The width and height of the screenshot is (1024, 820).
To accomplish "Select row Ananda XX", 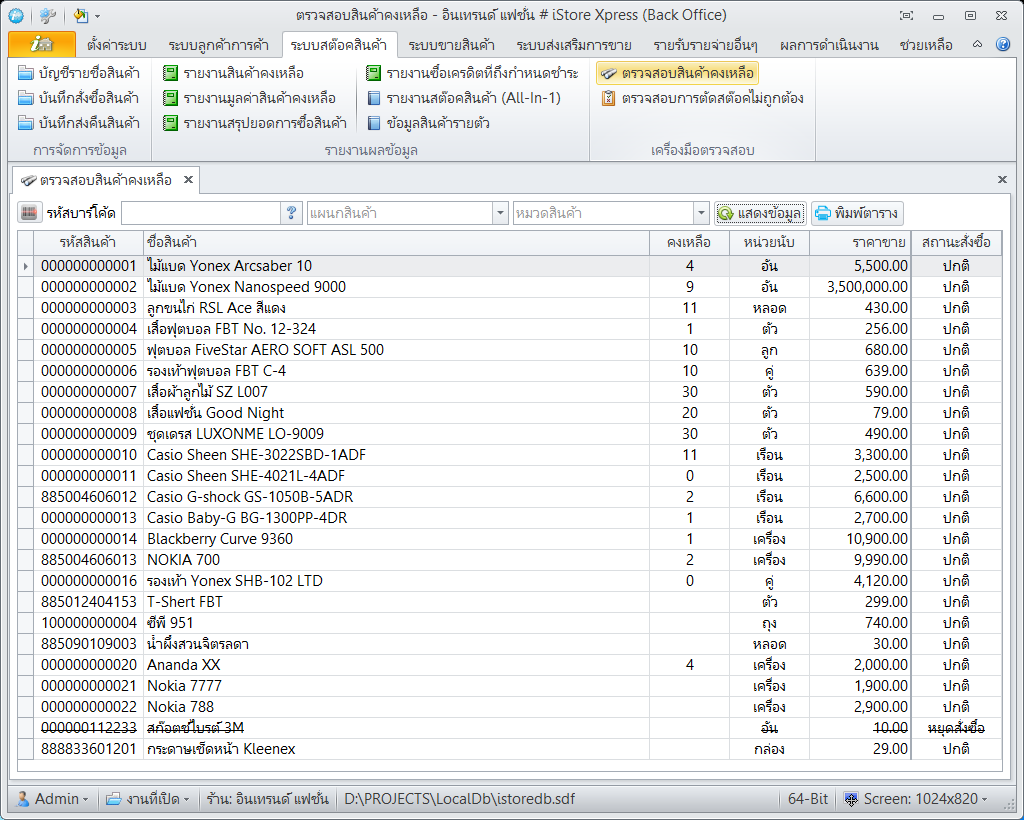I will coord(509,665).
